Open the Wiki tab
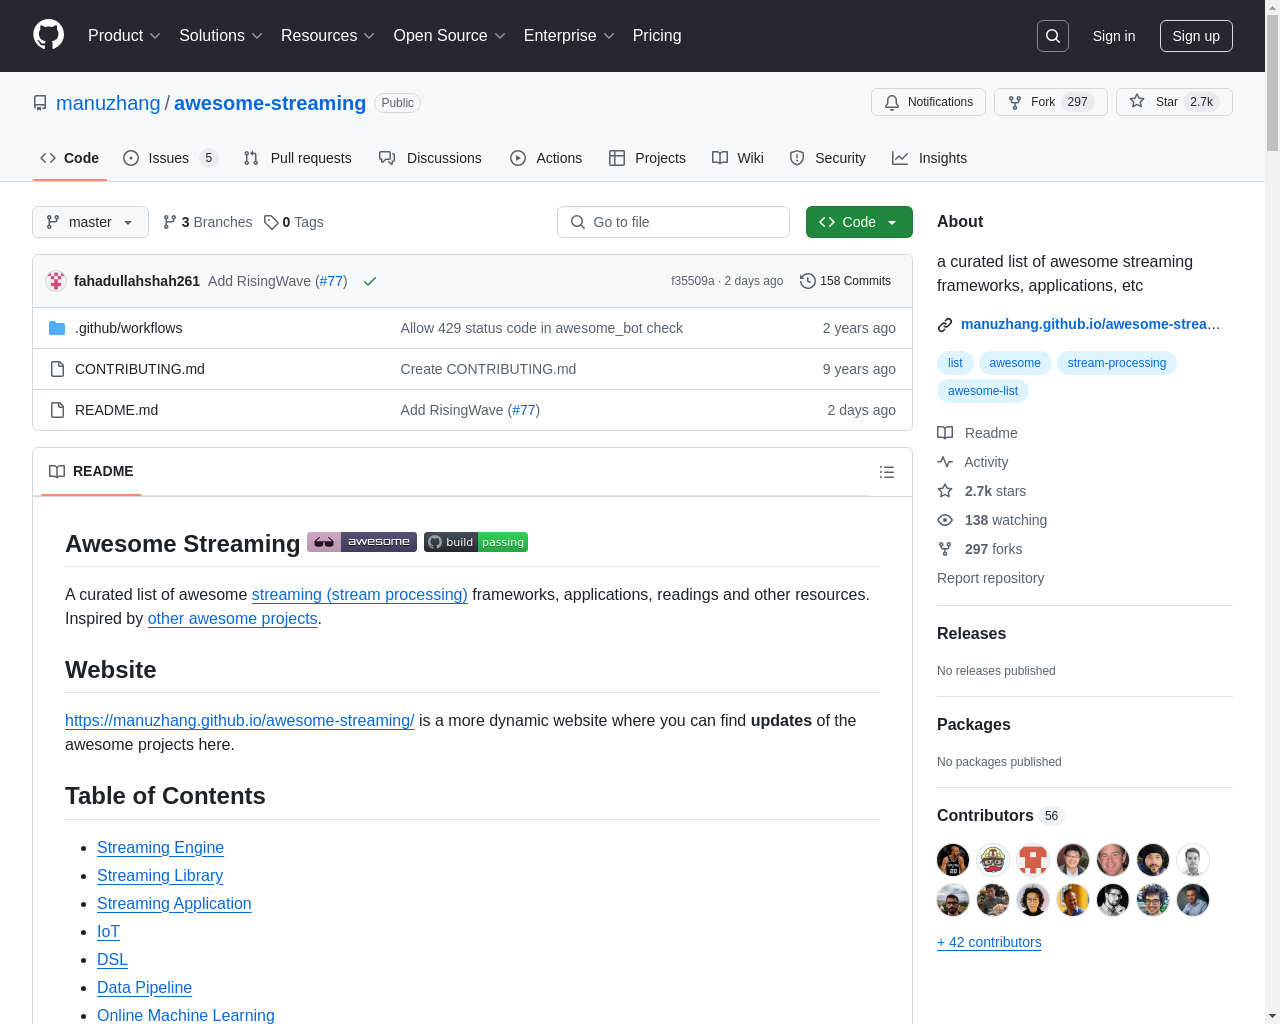Viewport: 1280px width, 1024px height. click(738, 158)
